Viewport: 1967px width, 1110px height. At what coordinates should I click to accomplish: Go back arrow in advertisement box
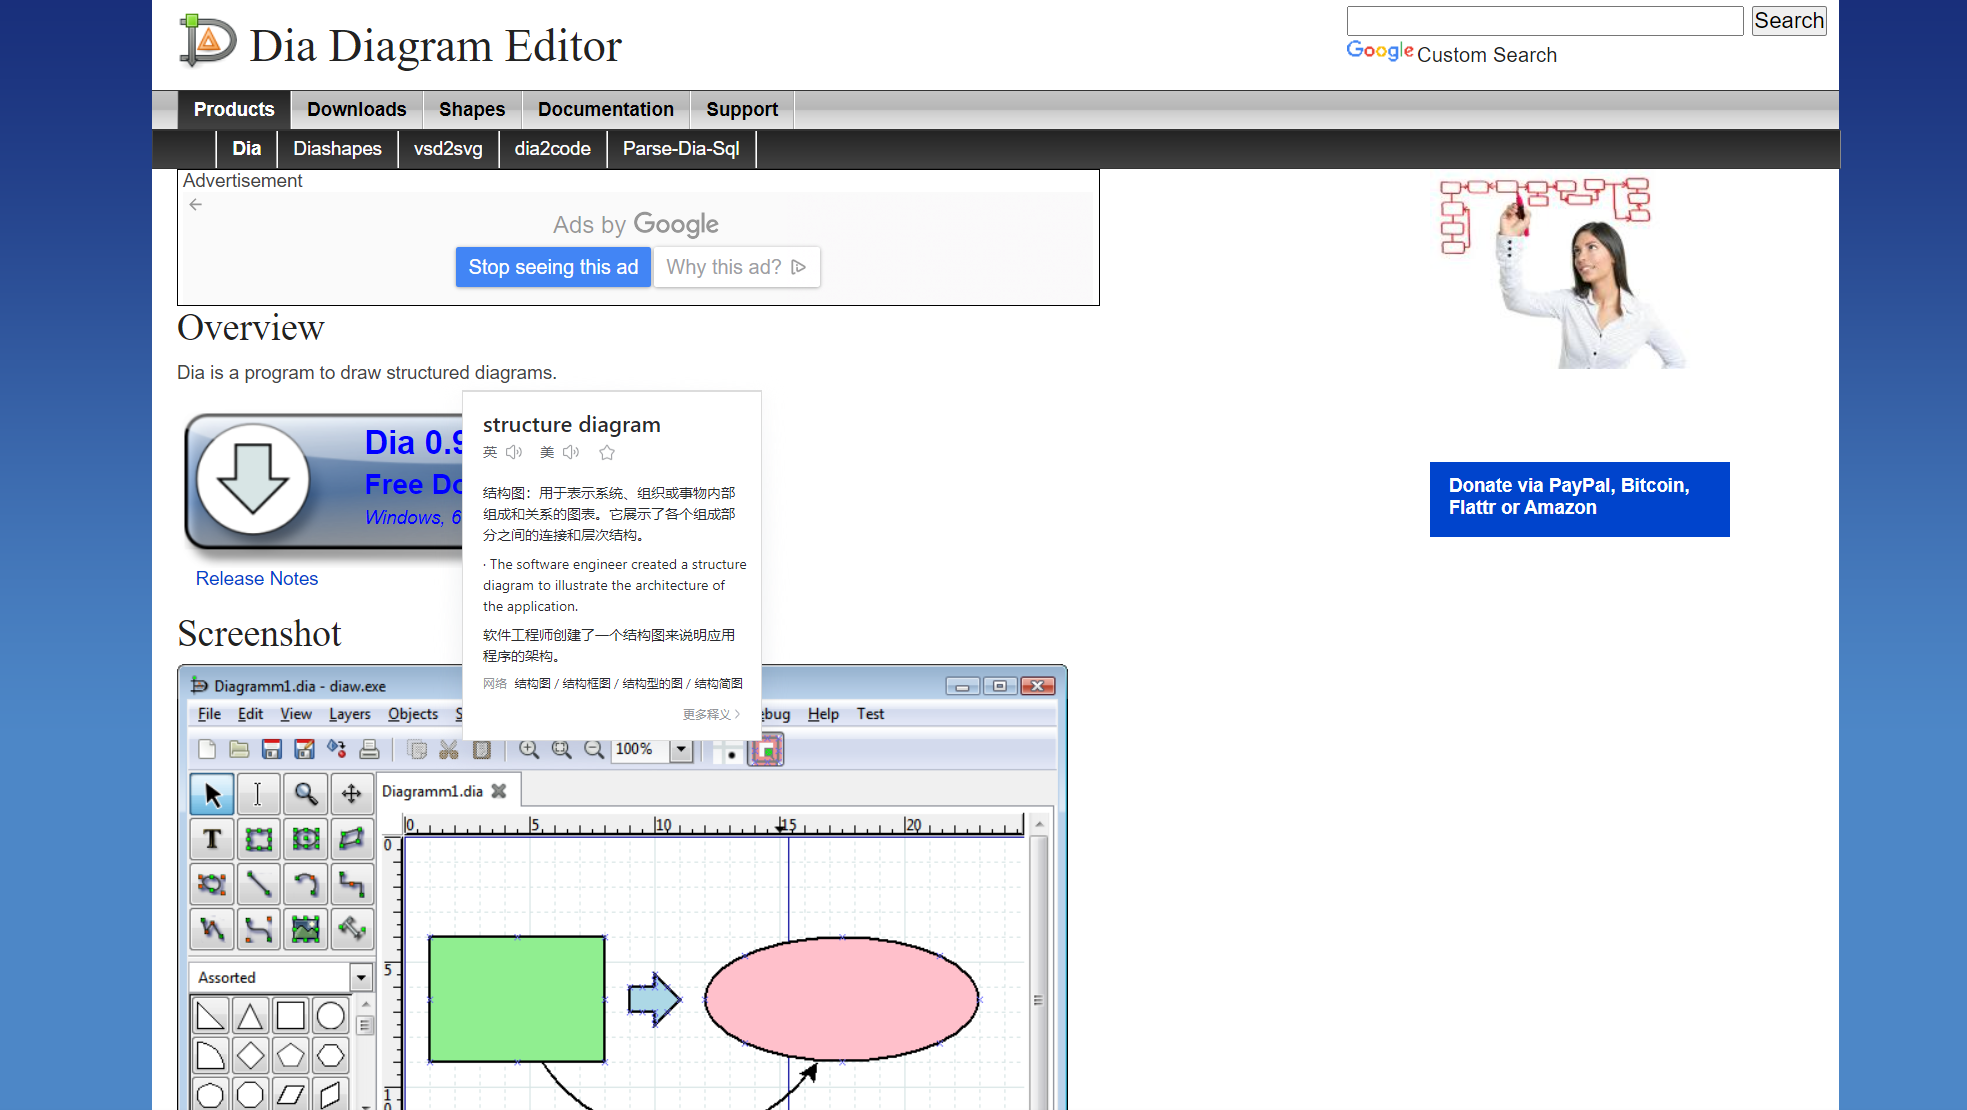point(196,204)
